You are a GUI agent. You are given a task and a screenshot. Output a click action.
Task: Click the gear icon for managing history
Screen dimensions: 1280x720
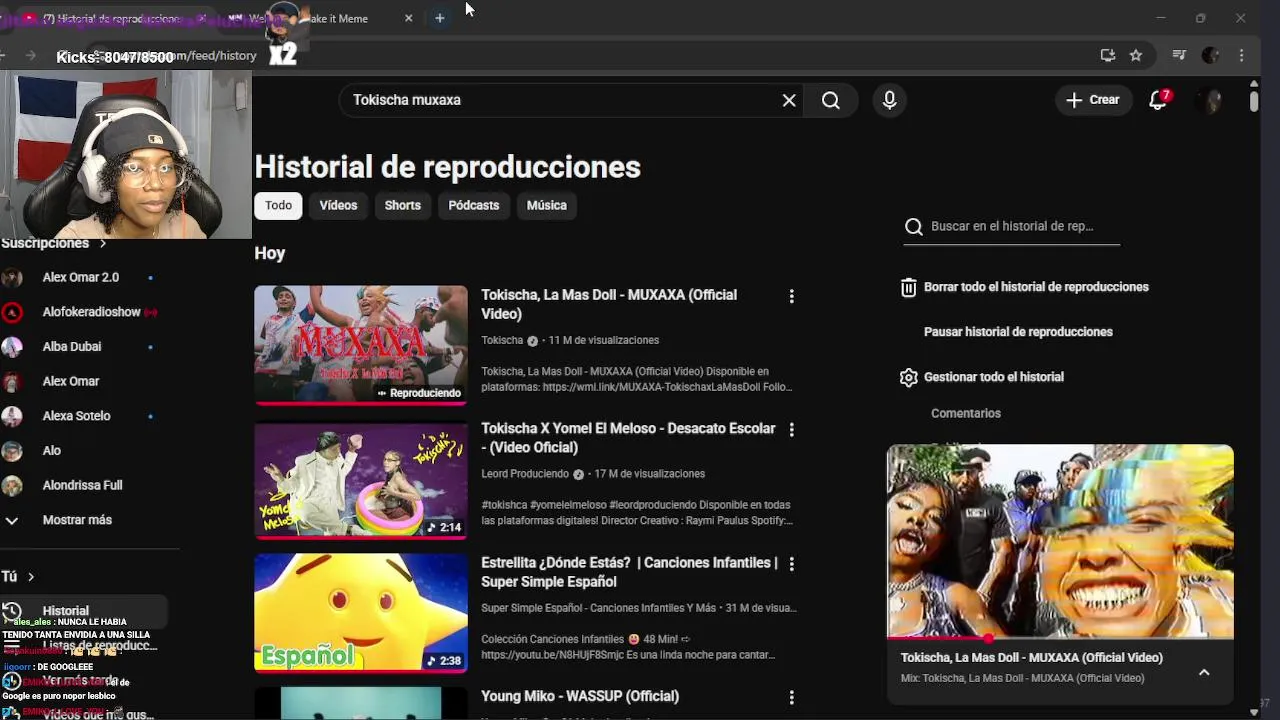908,377
